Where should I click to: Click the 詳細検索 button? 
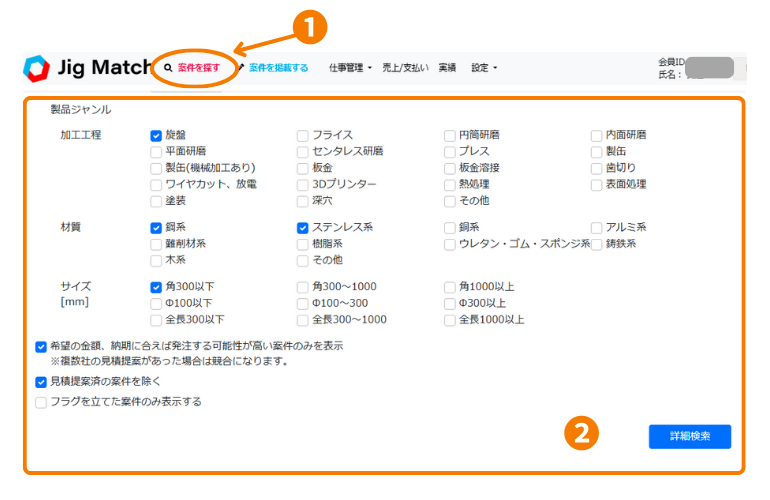(x=689, y=436)
